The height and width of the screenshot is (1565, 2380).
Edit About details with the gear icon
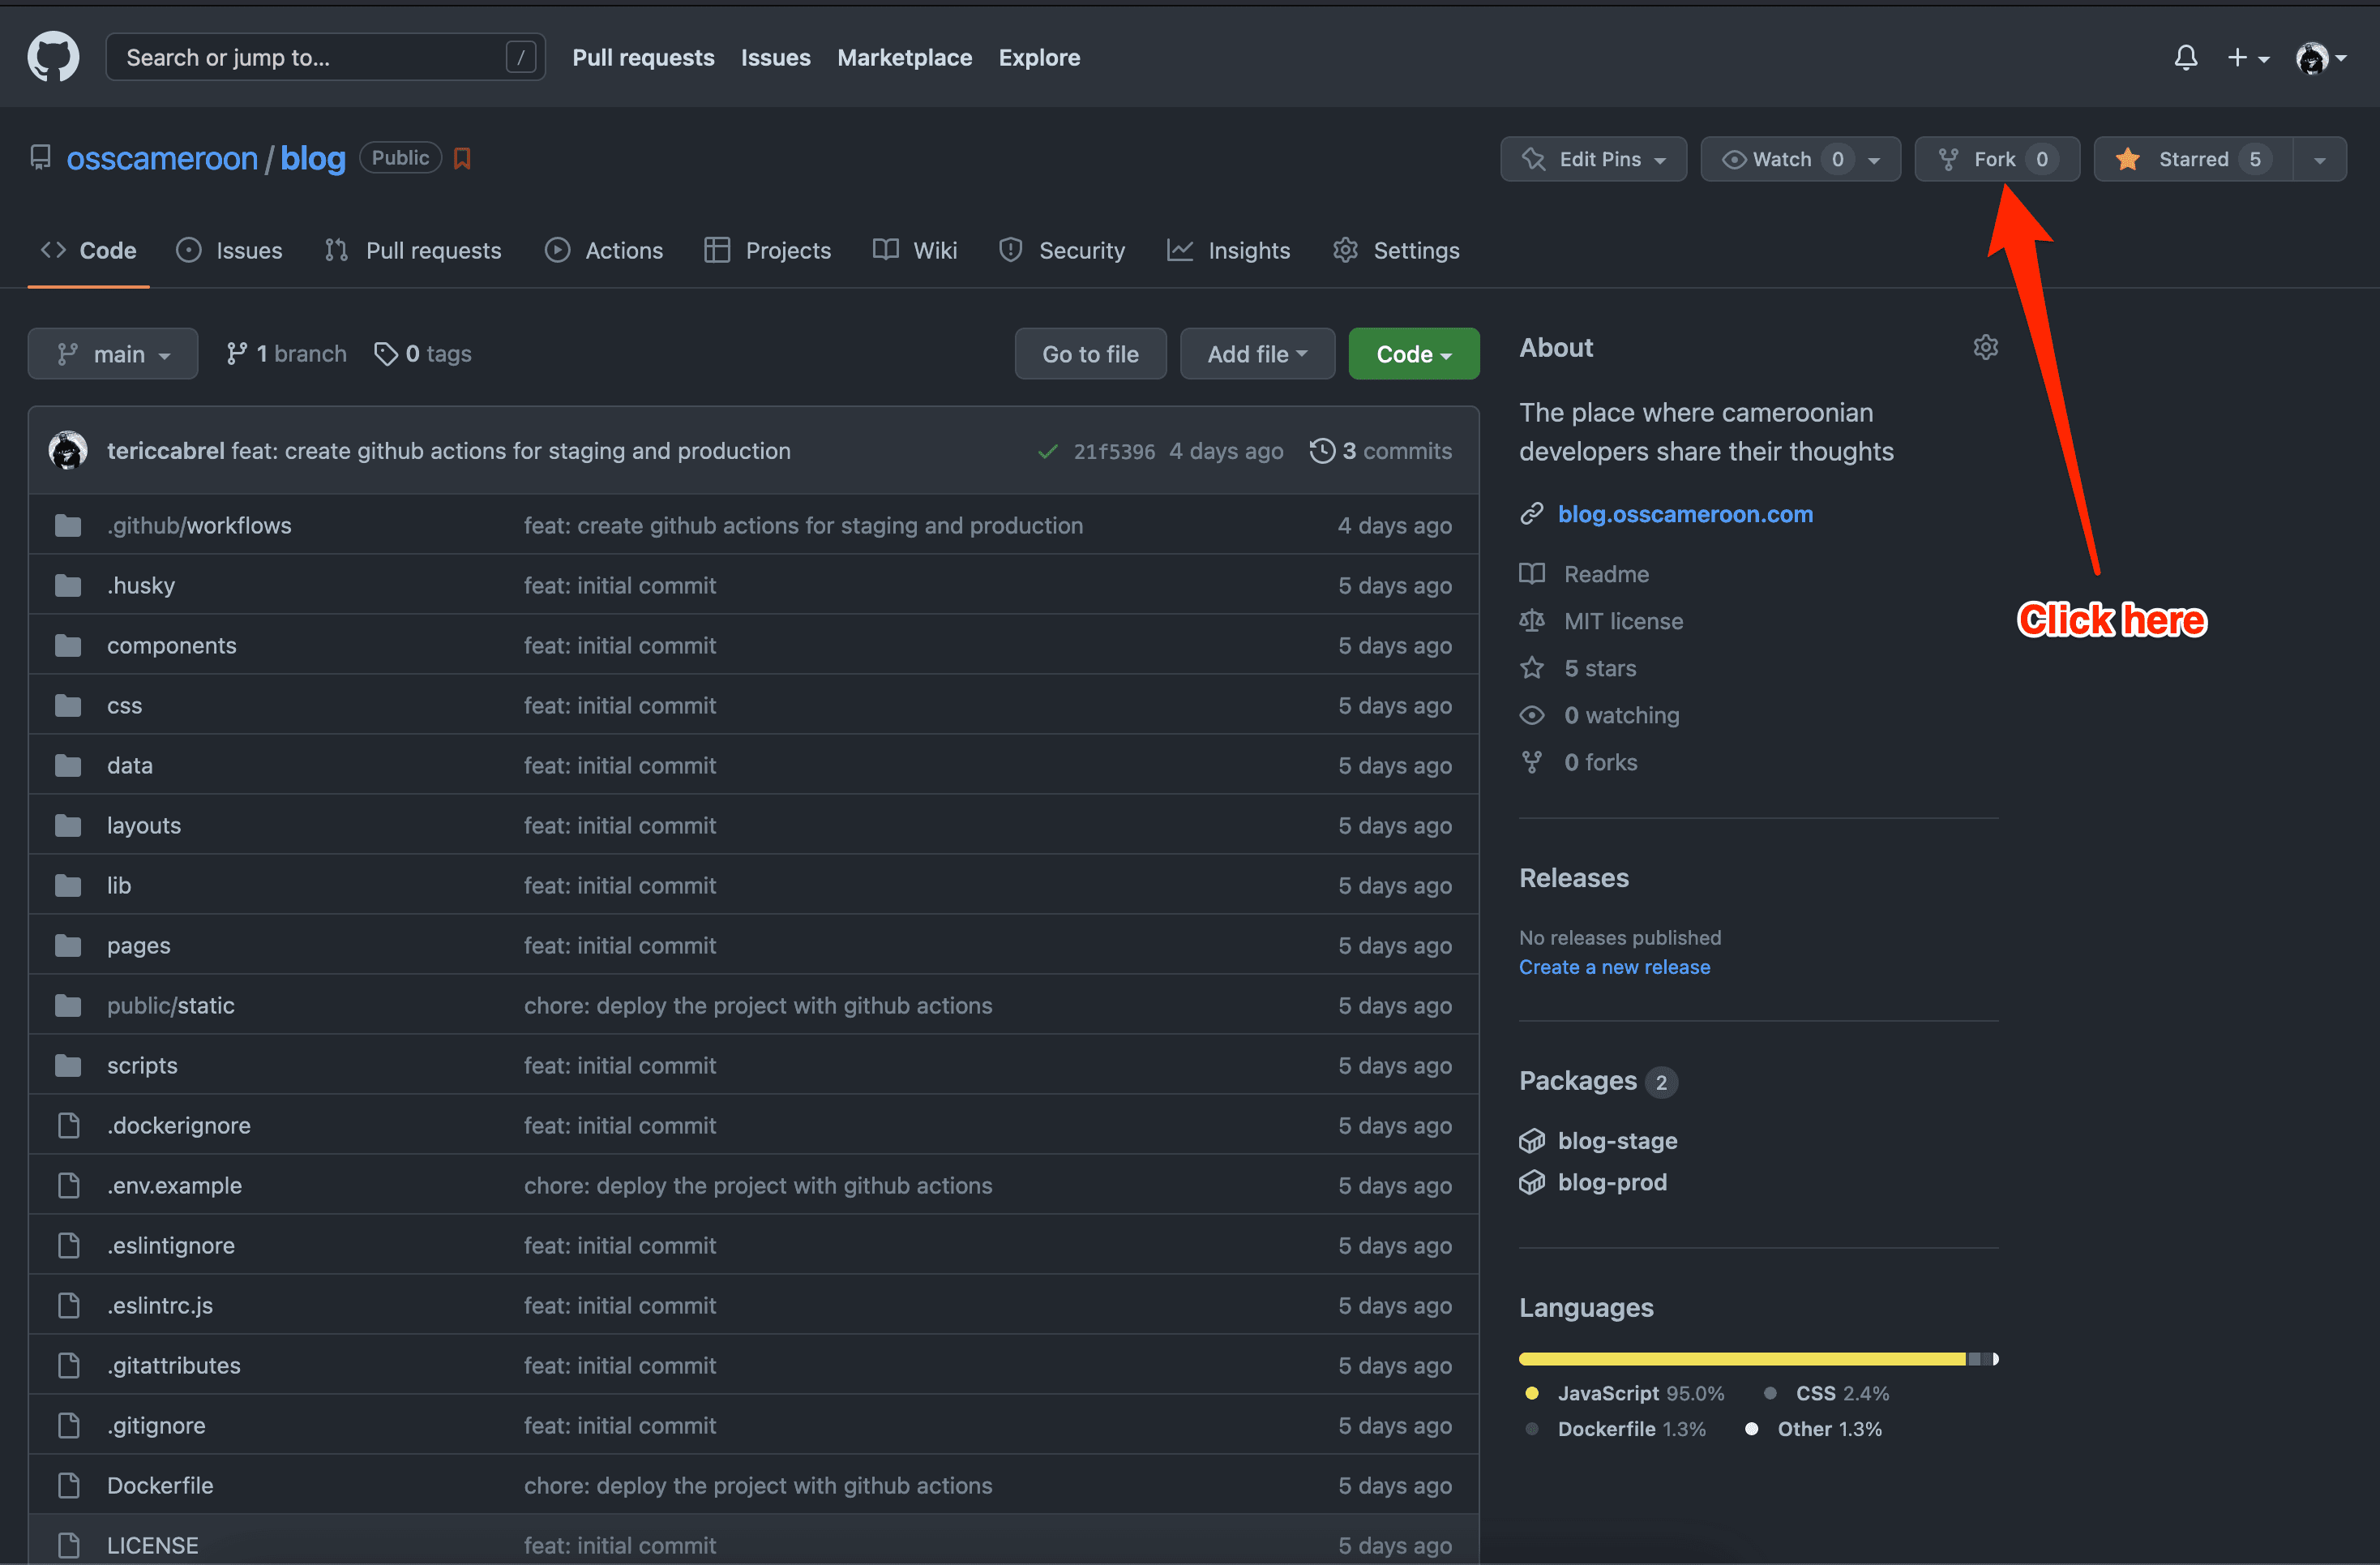tap(1985, 347)
